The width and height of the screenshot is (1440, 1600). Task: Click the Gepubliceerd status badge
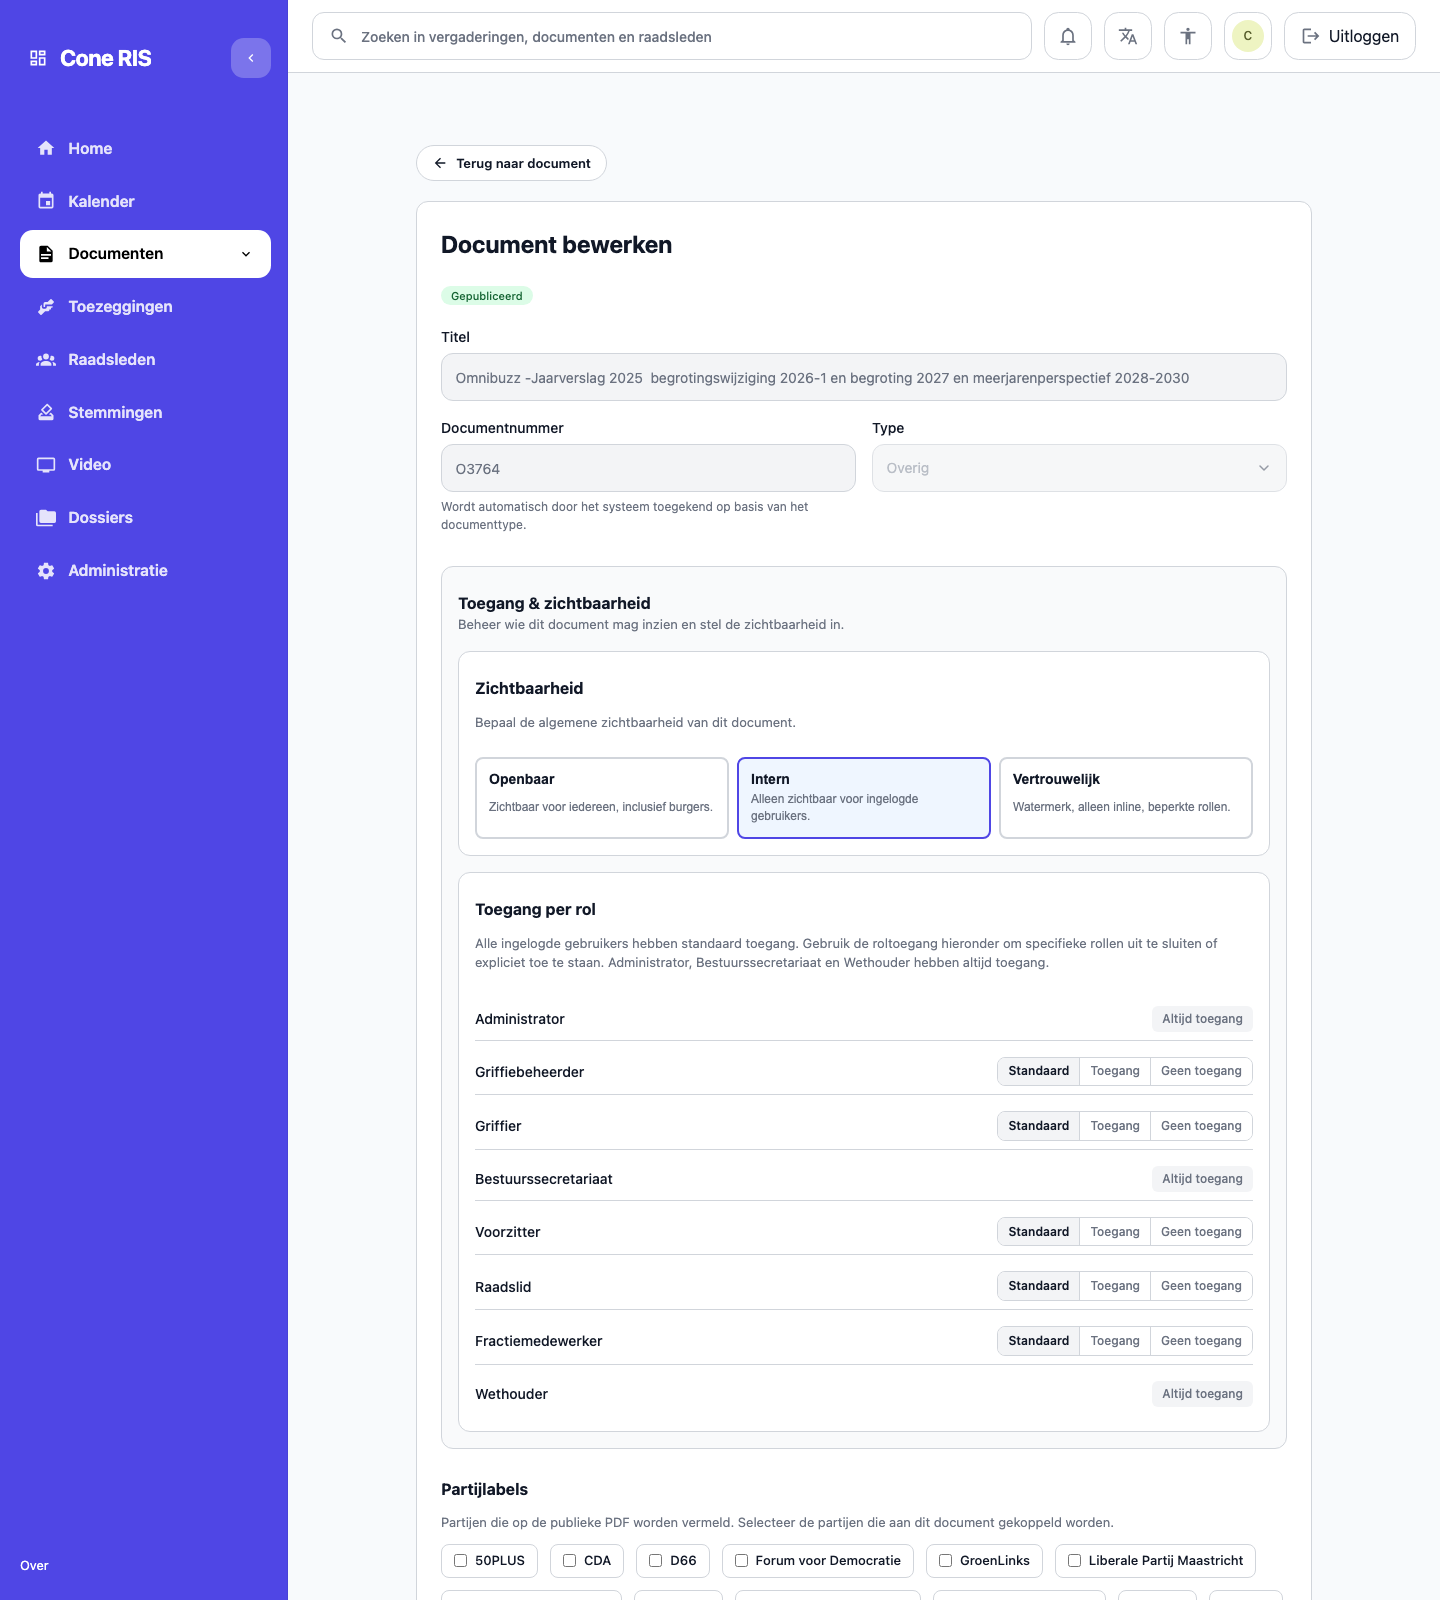tap(487, 296)
